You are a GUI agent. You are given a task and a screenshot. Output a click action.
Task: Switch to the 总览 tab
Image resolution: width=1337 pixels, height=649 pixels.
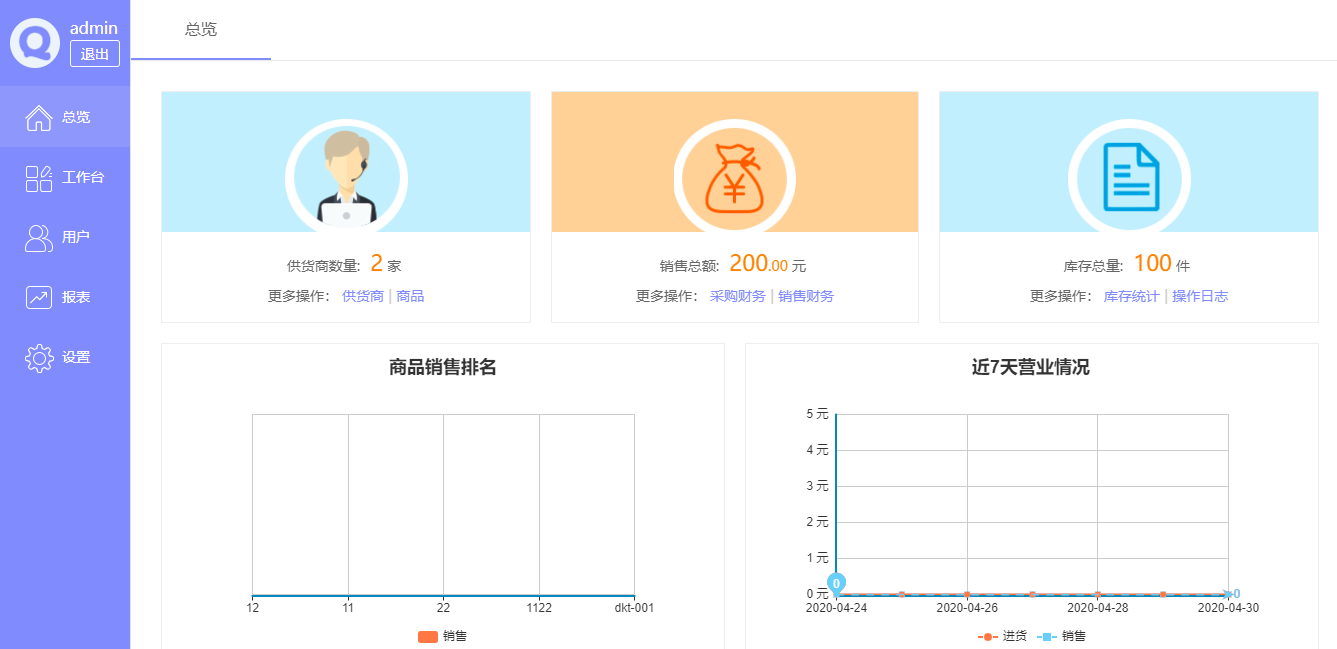click(x=201, y=30)
